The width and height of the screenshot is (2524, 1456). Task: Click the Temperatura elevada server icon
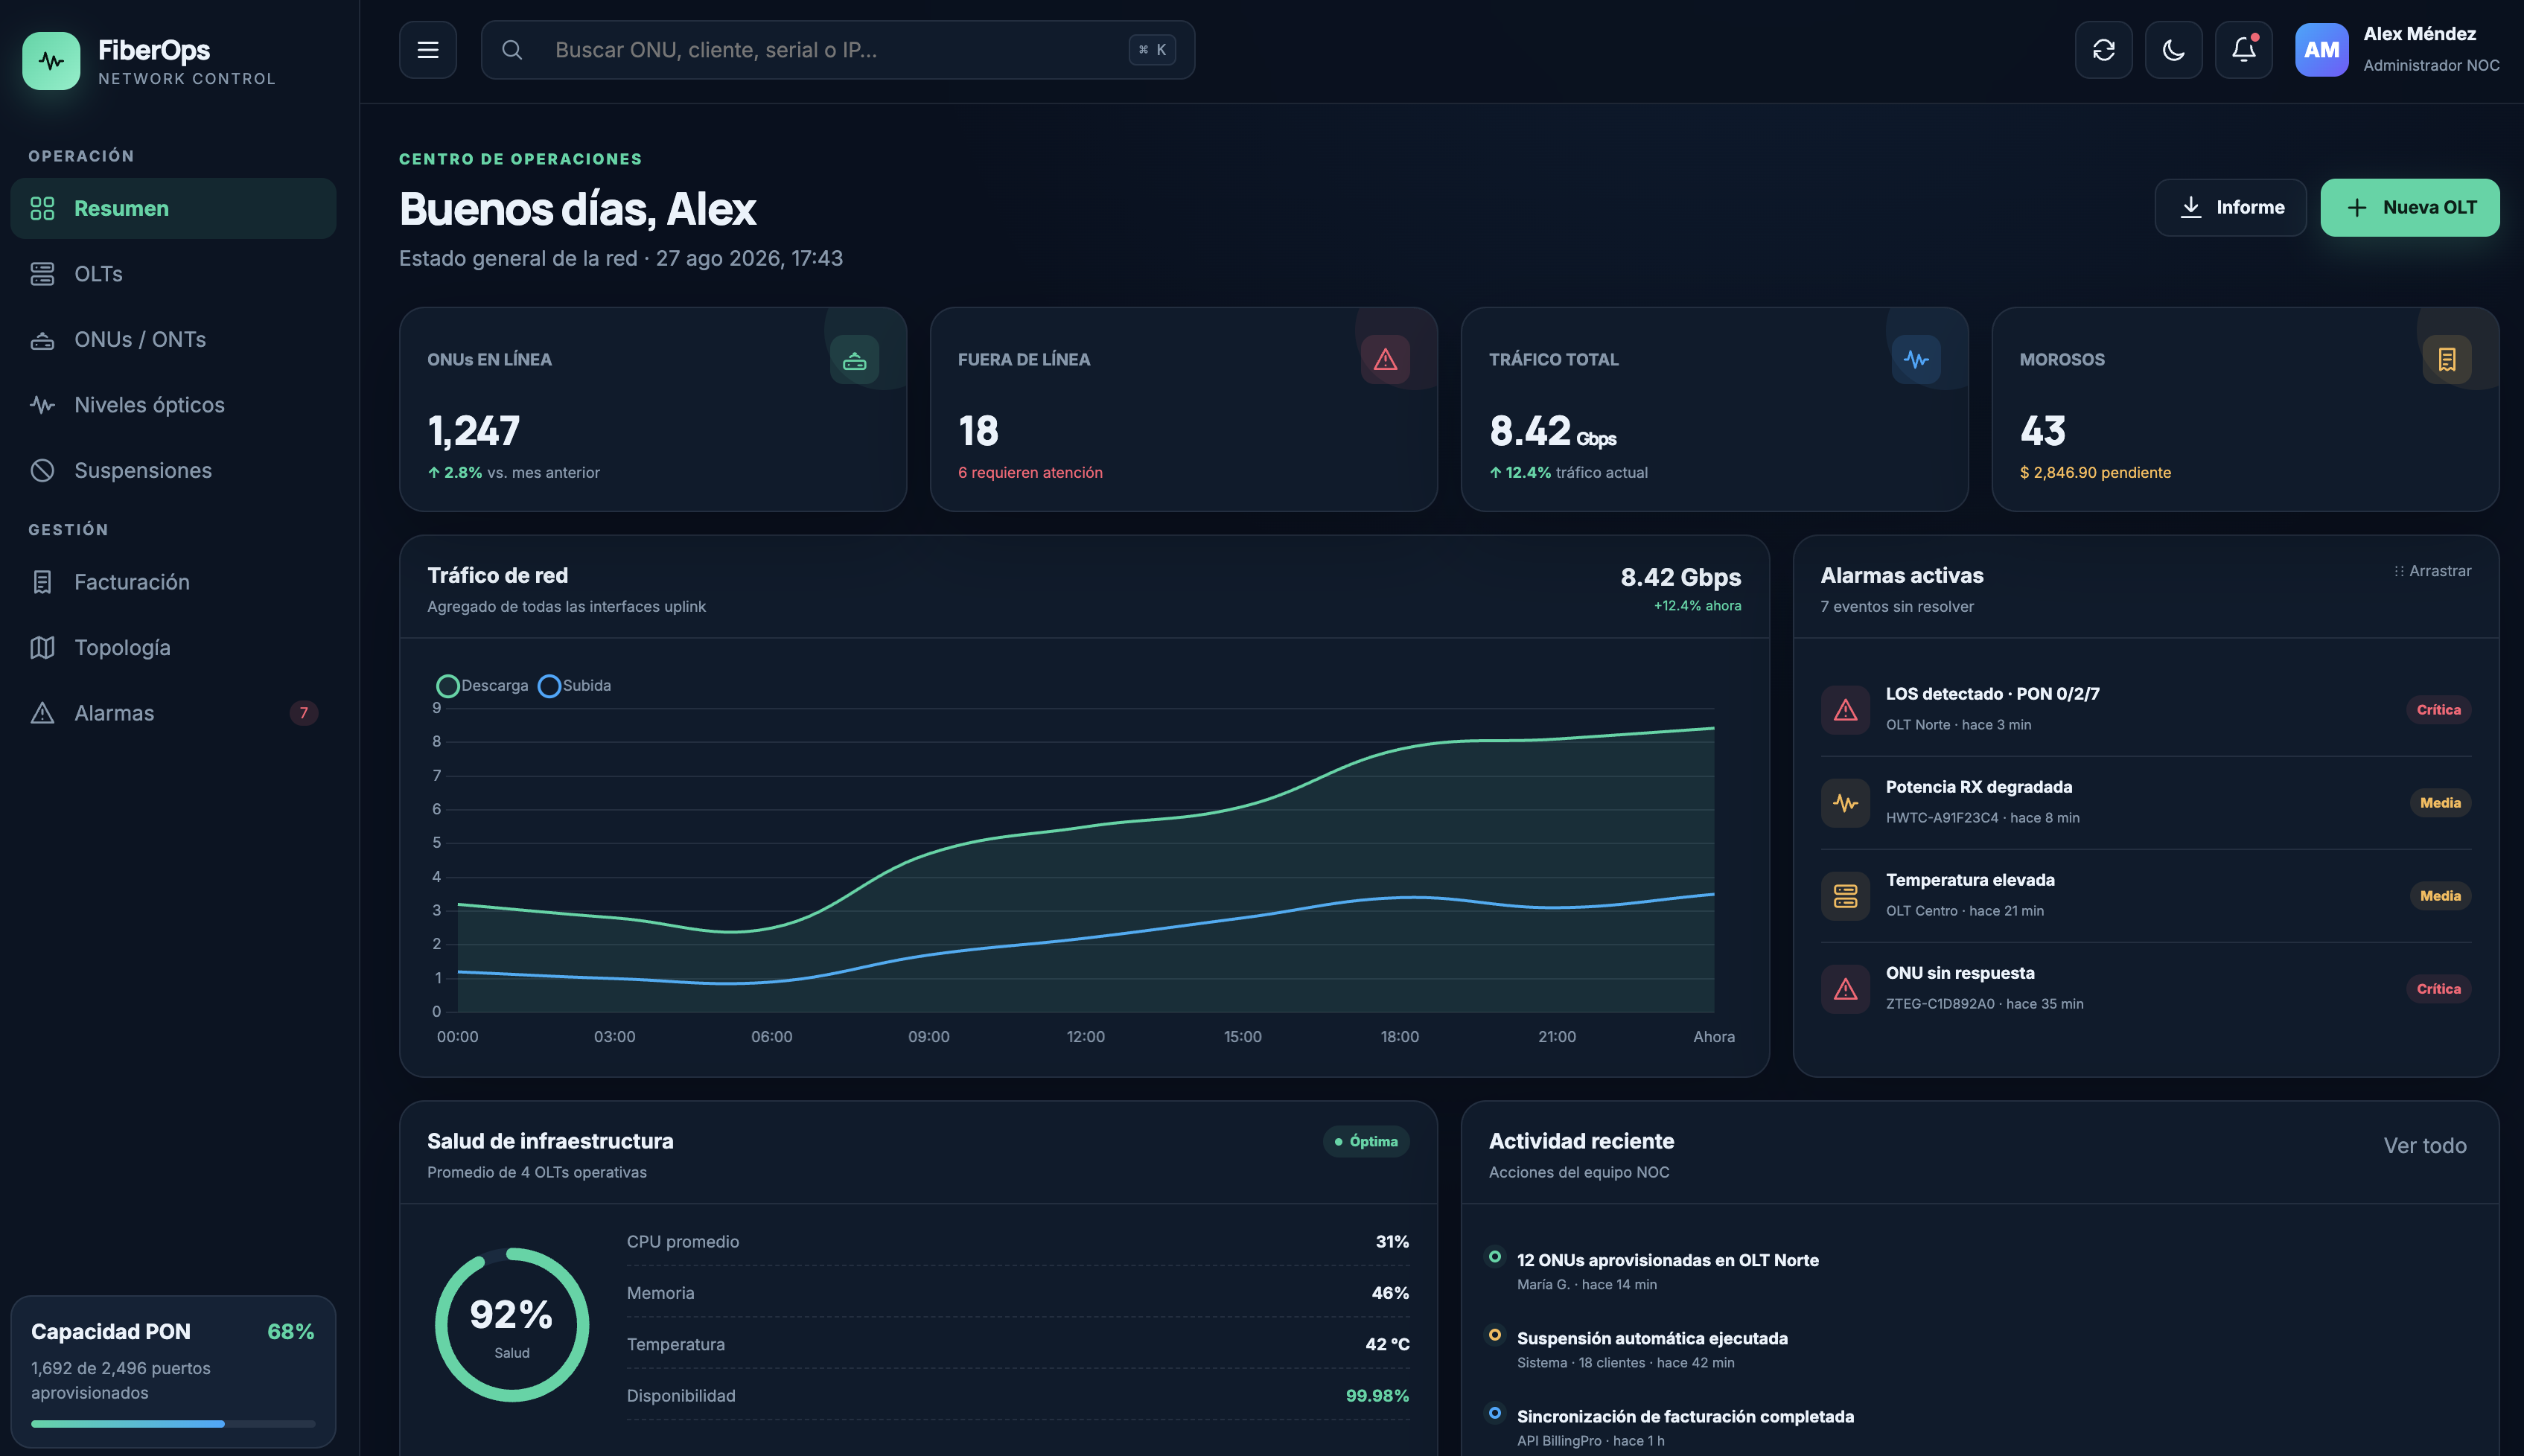click(x=1846, y=896)
